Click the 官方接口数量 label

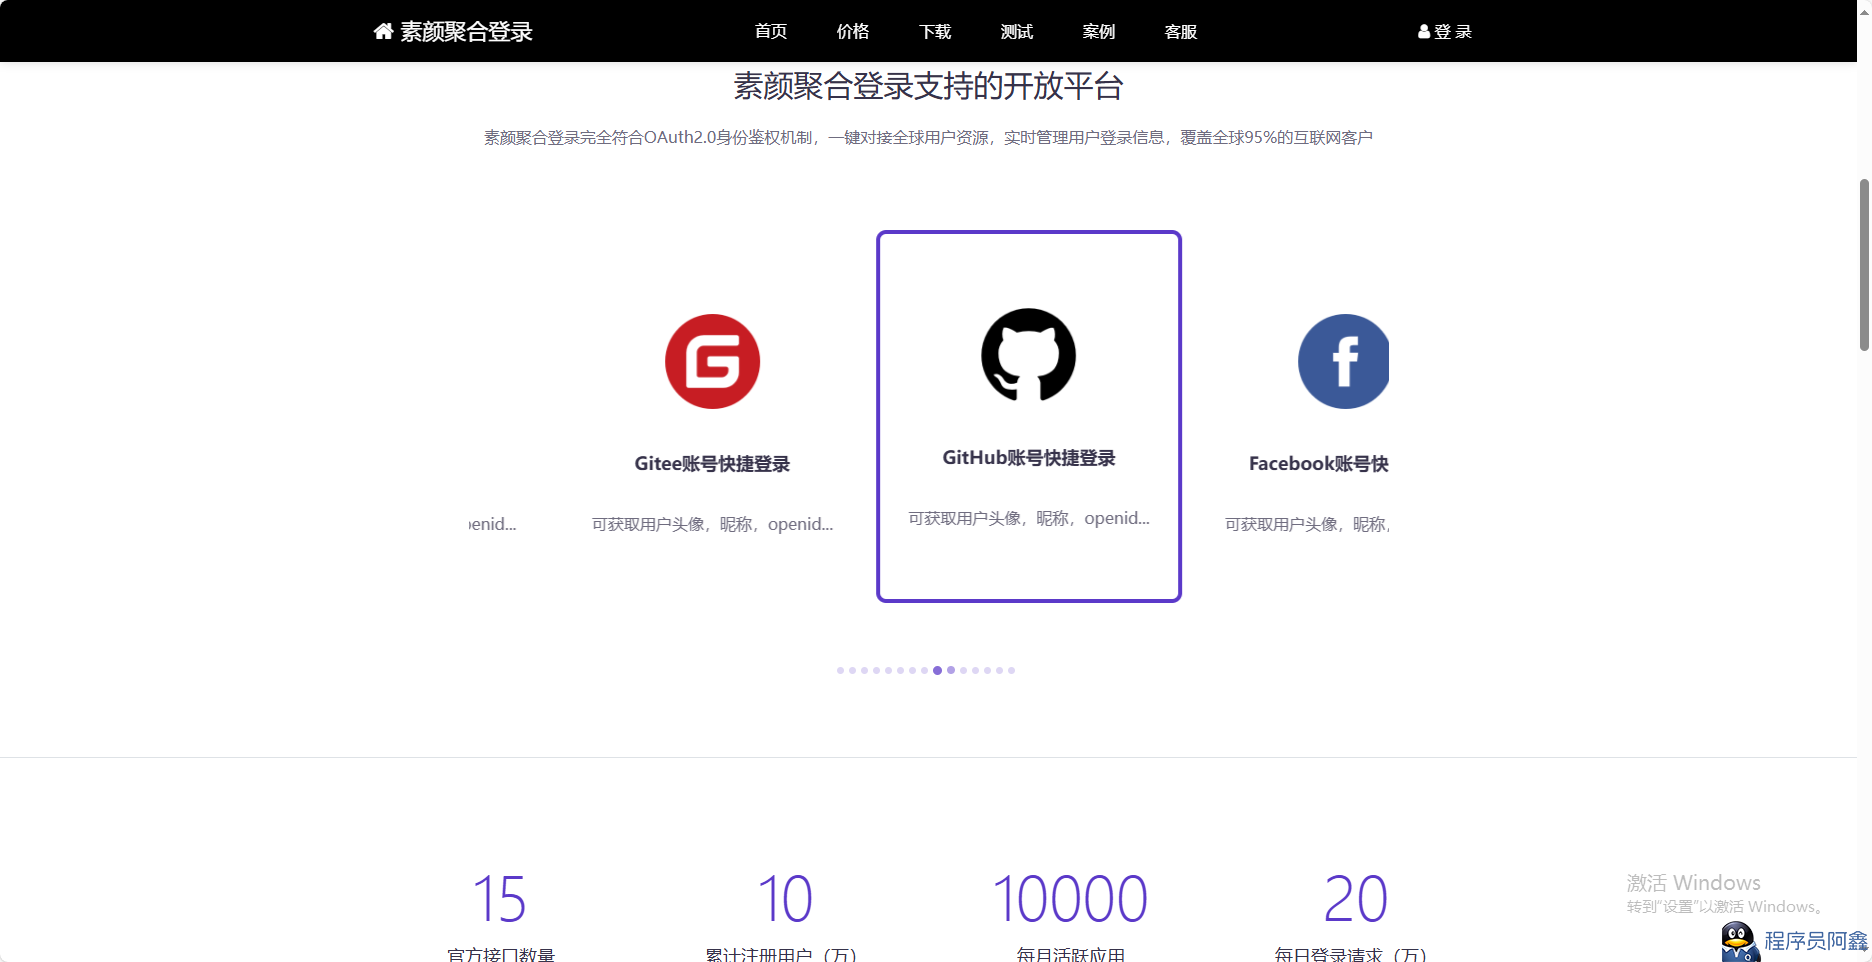(501, 955)
